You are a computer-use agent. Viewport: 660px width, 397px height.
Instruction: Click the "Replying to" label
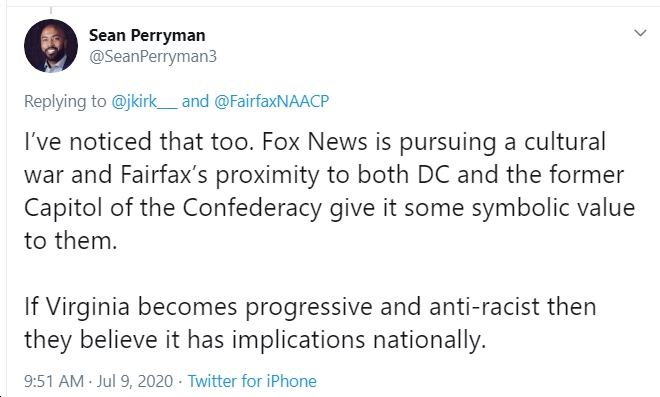(x=65, y=101)
